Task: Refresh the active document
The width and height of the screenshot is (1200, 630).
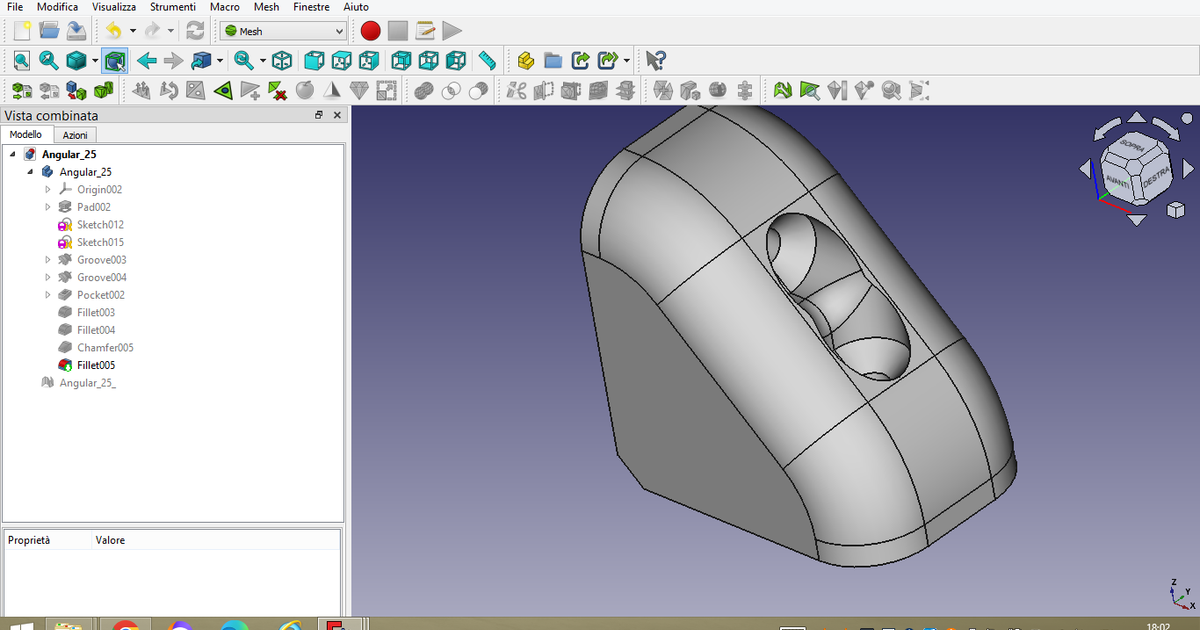Action: click(194, 30)
